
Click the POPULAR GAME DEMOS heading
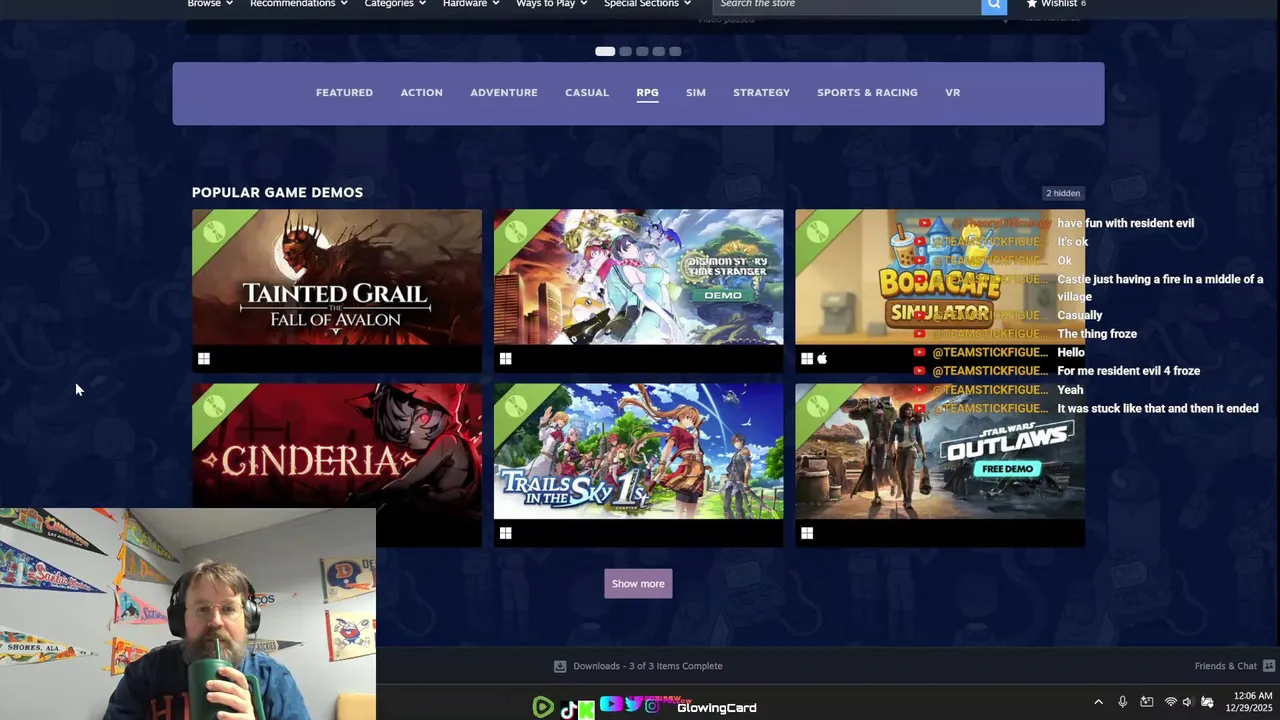click(x=277, y=192)
